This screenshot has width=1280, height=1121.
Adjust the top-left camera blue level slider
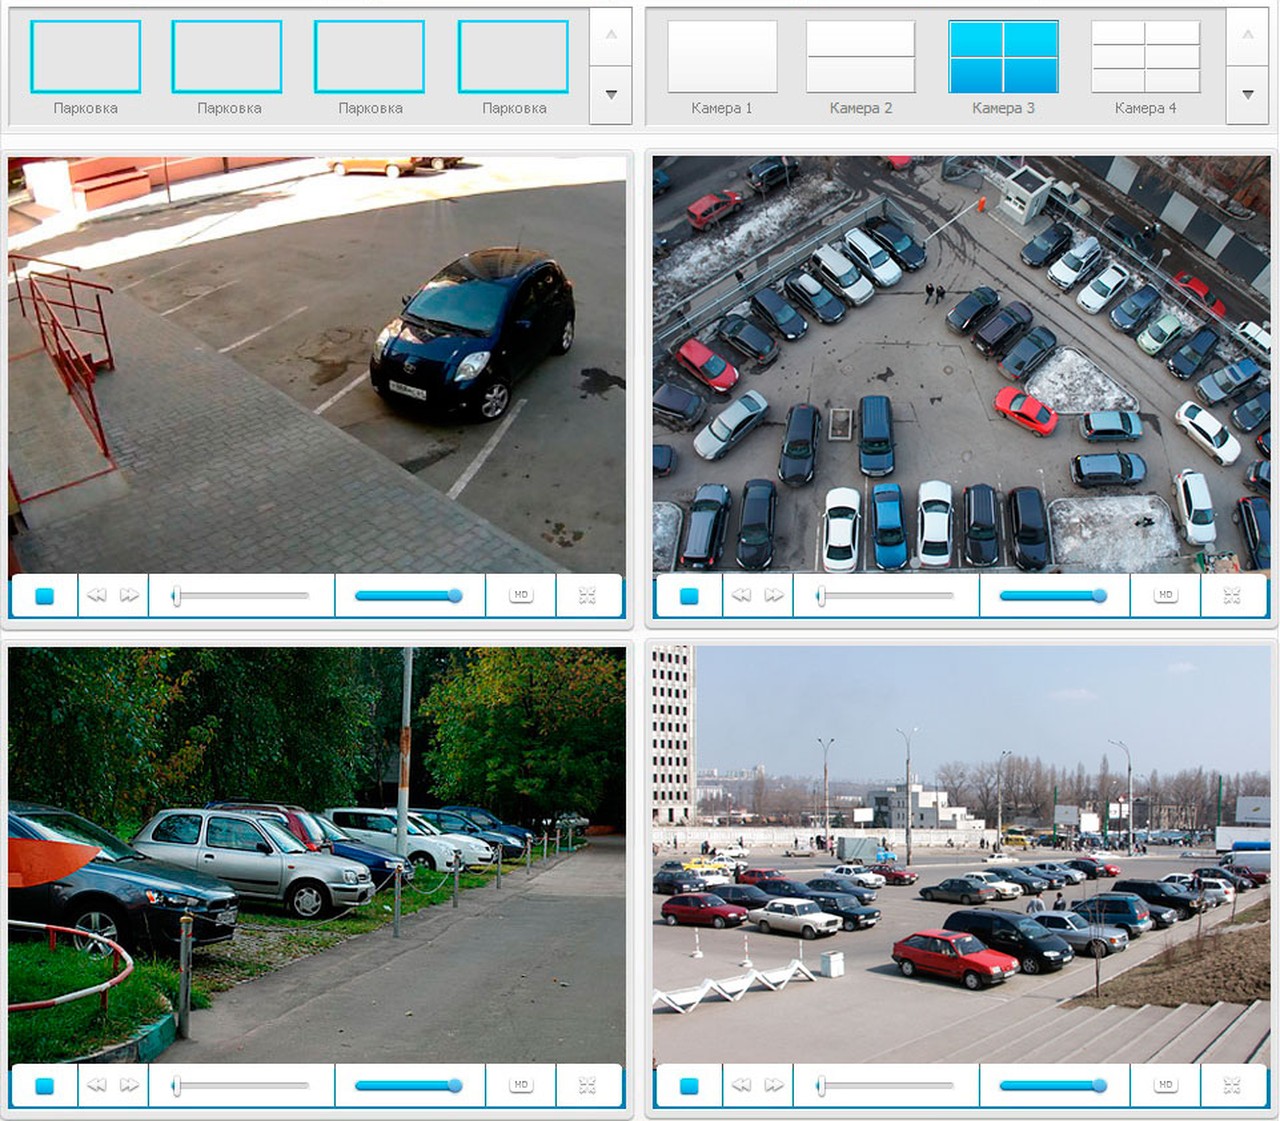408,596
